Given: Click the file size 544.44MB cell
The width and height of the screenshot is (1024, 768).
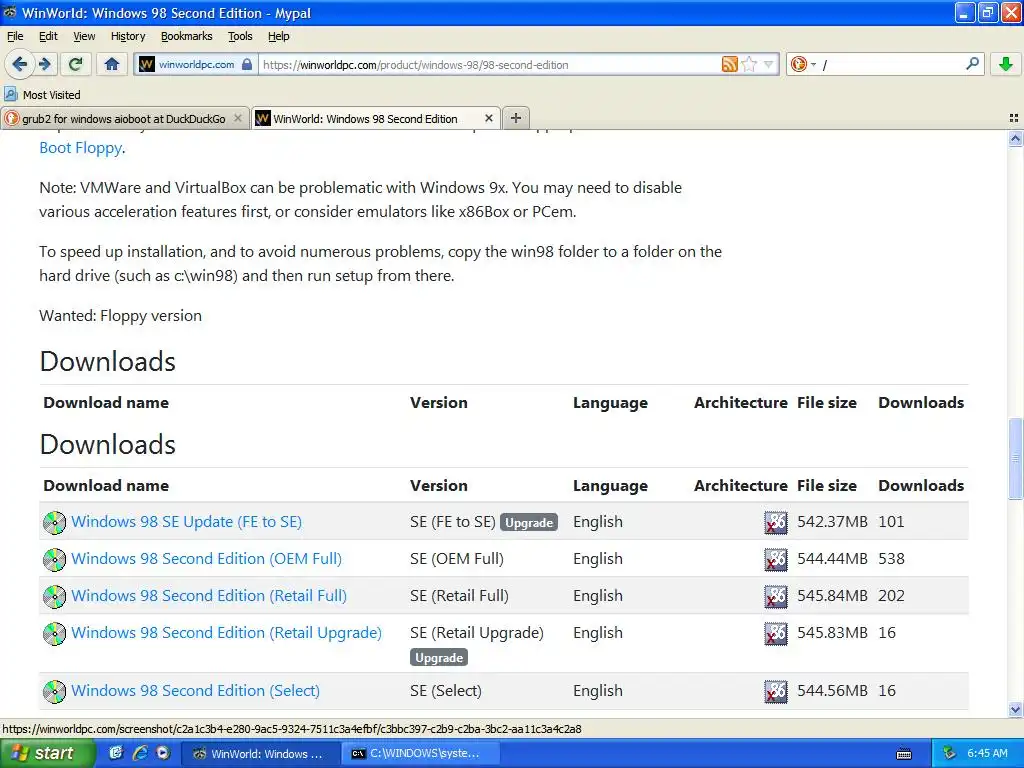Looking at the screenshot, I should pyautogui.click(x=832, y=559).
